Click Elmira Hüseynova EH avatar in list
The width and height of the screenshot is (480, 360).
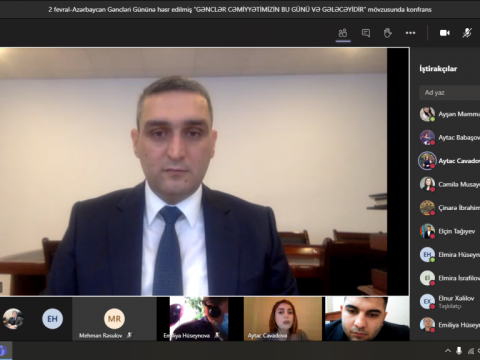click(427, 255)
